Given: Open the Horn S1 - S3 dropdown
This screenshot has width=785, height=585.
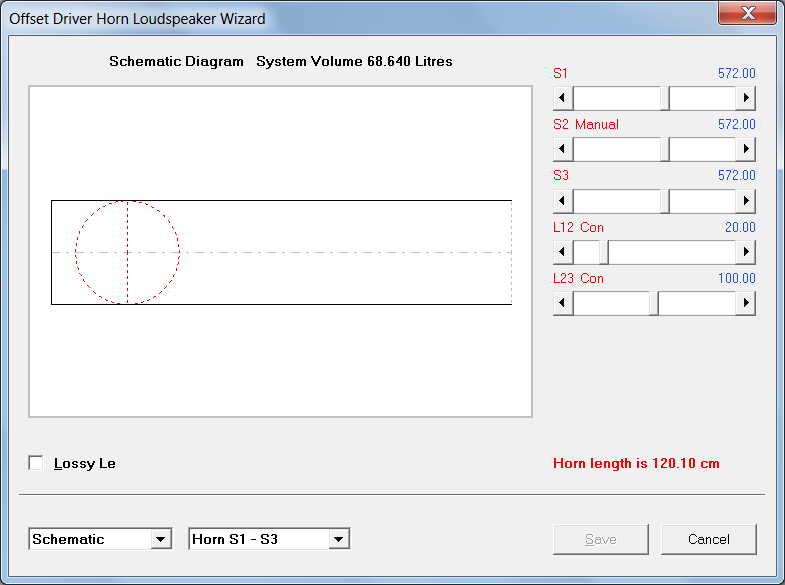Looking at the screenshot, I should (339, 539).
